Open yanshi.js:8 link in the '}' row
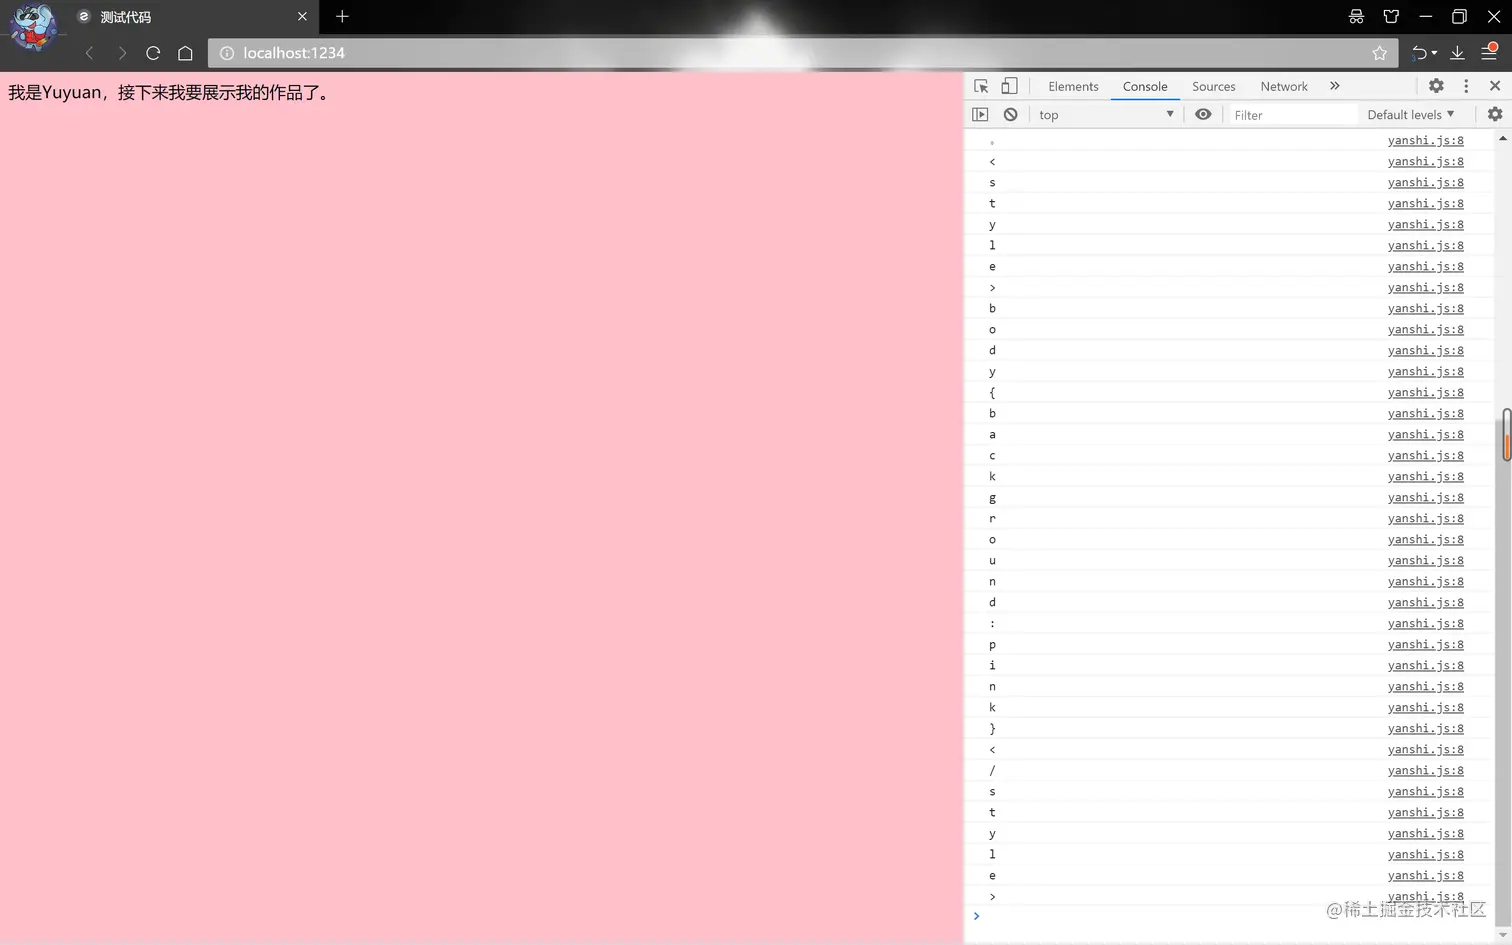Viewport: 1512px width, 945px height. [1425, 728]
